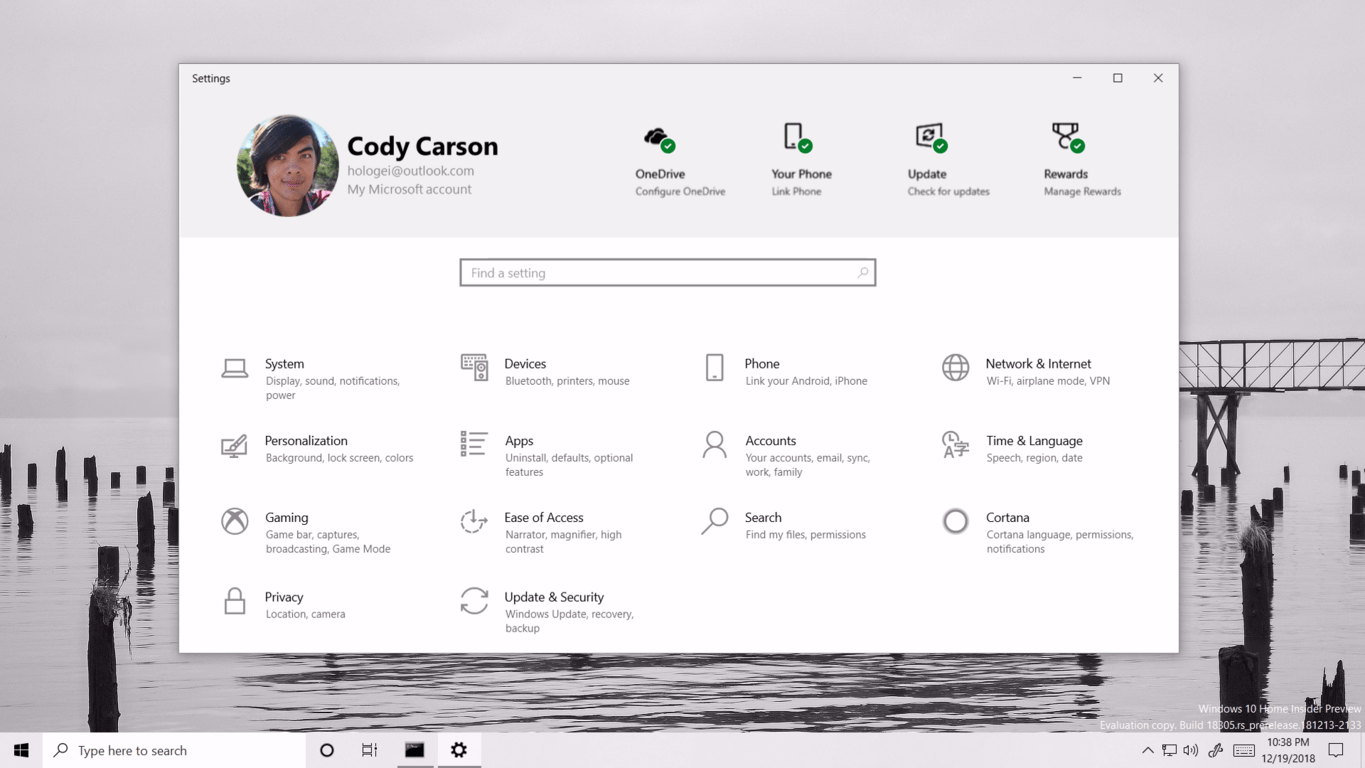Open the volume control in system tray
Screen dimensions: 1365x768
pos(1190,750)
